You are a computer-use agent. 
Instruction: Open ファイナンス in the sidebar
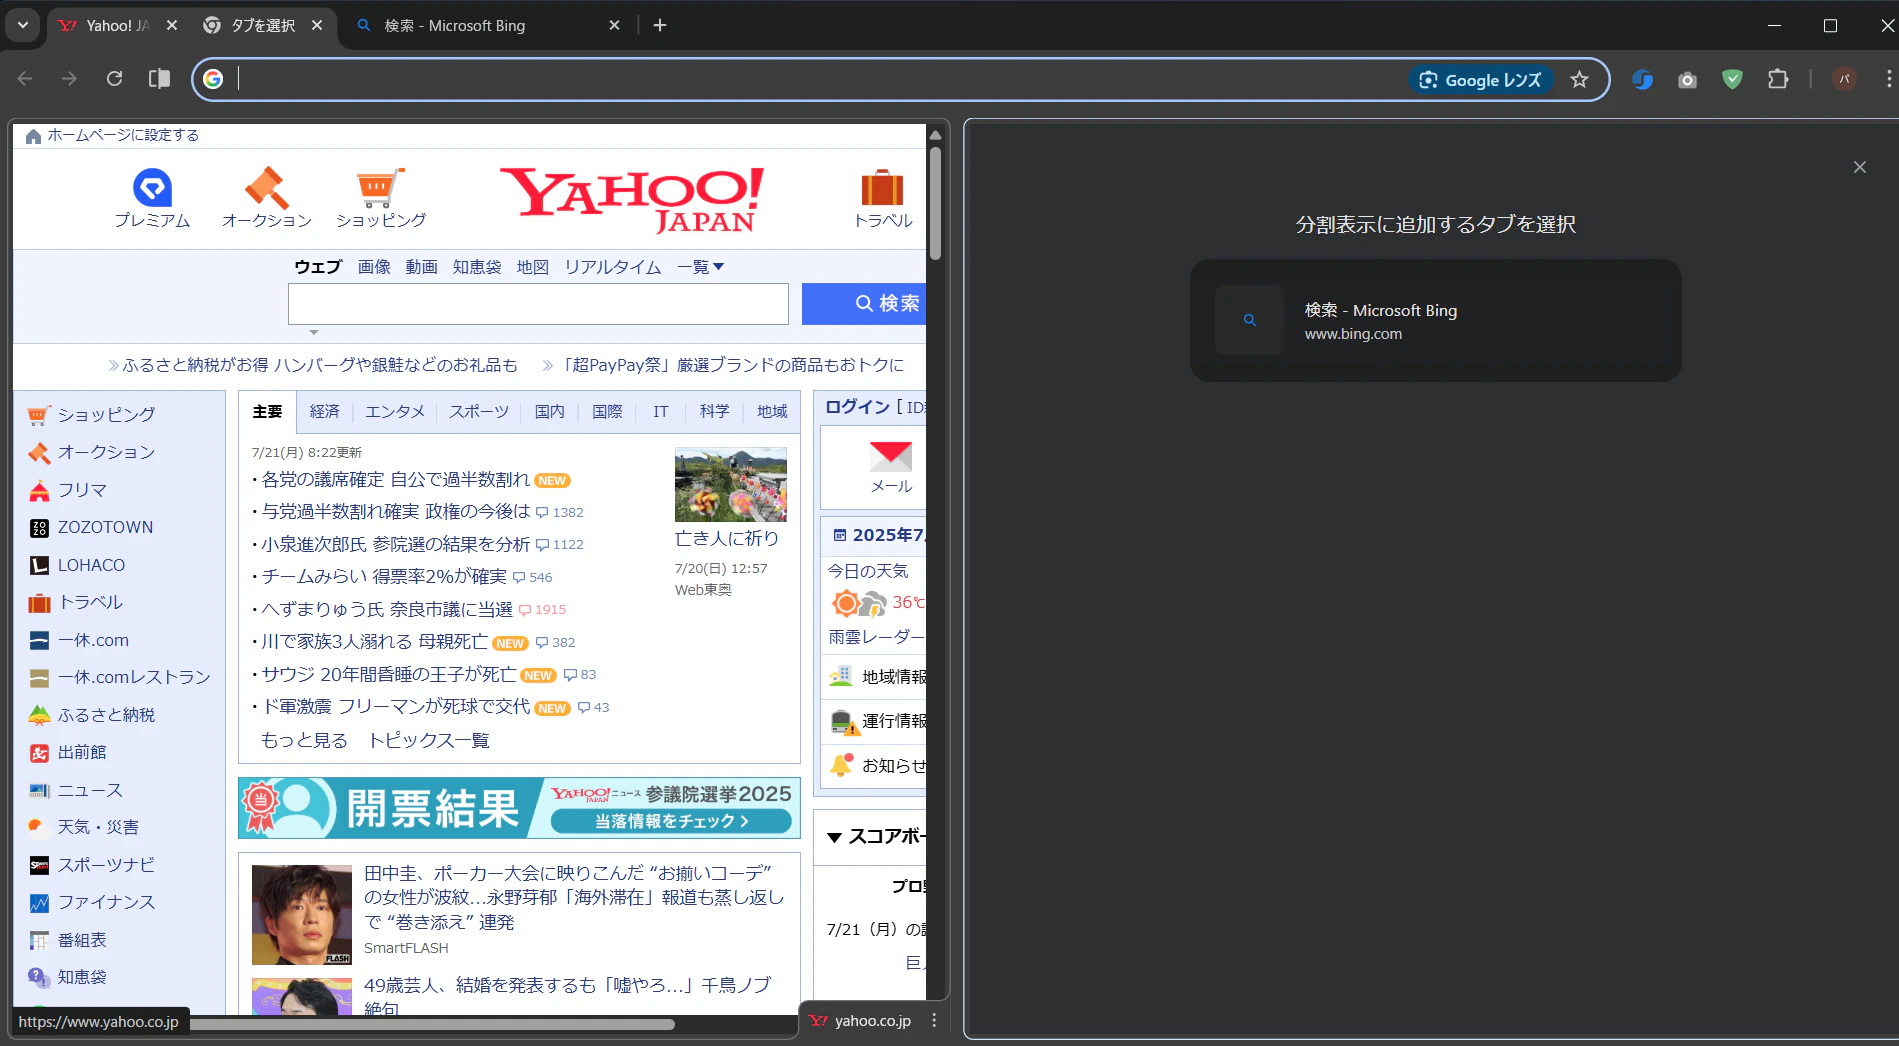click(106, 902)
